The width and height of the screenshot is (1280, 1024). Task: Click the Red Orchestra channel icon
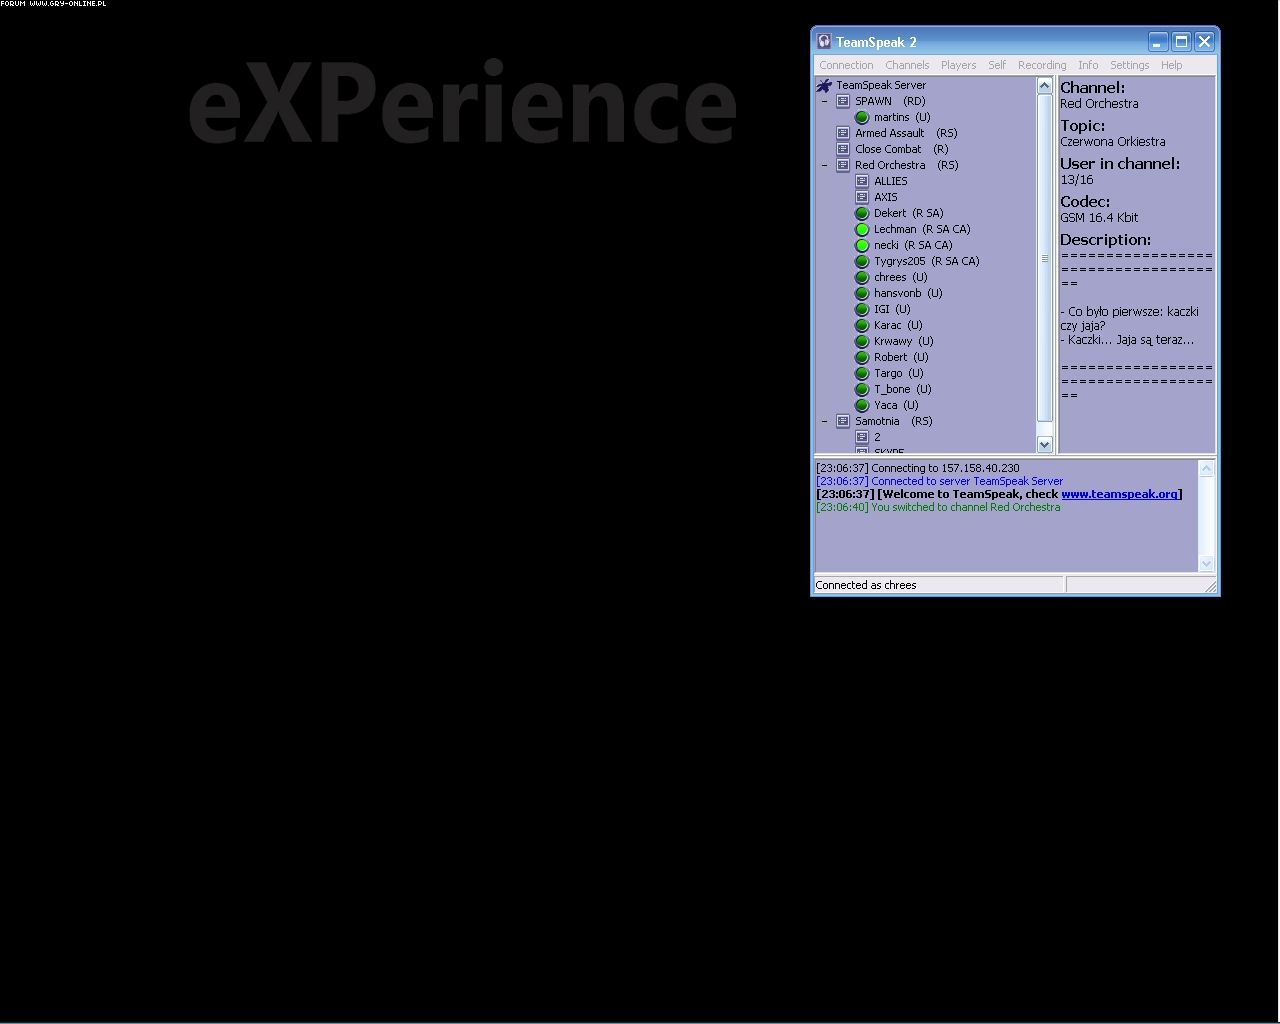tap(843, 165)
